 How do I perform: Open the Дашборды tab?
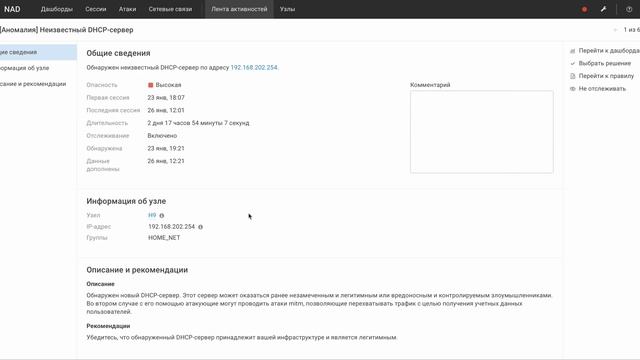pyautogui.click(x=57, y=9)
